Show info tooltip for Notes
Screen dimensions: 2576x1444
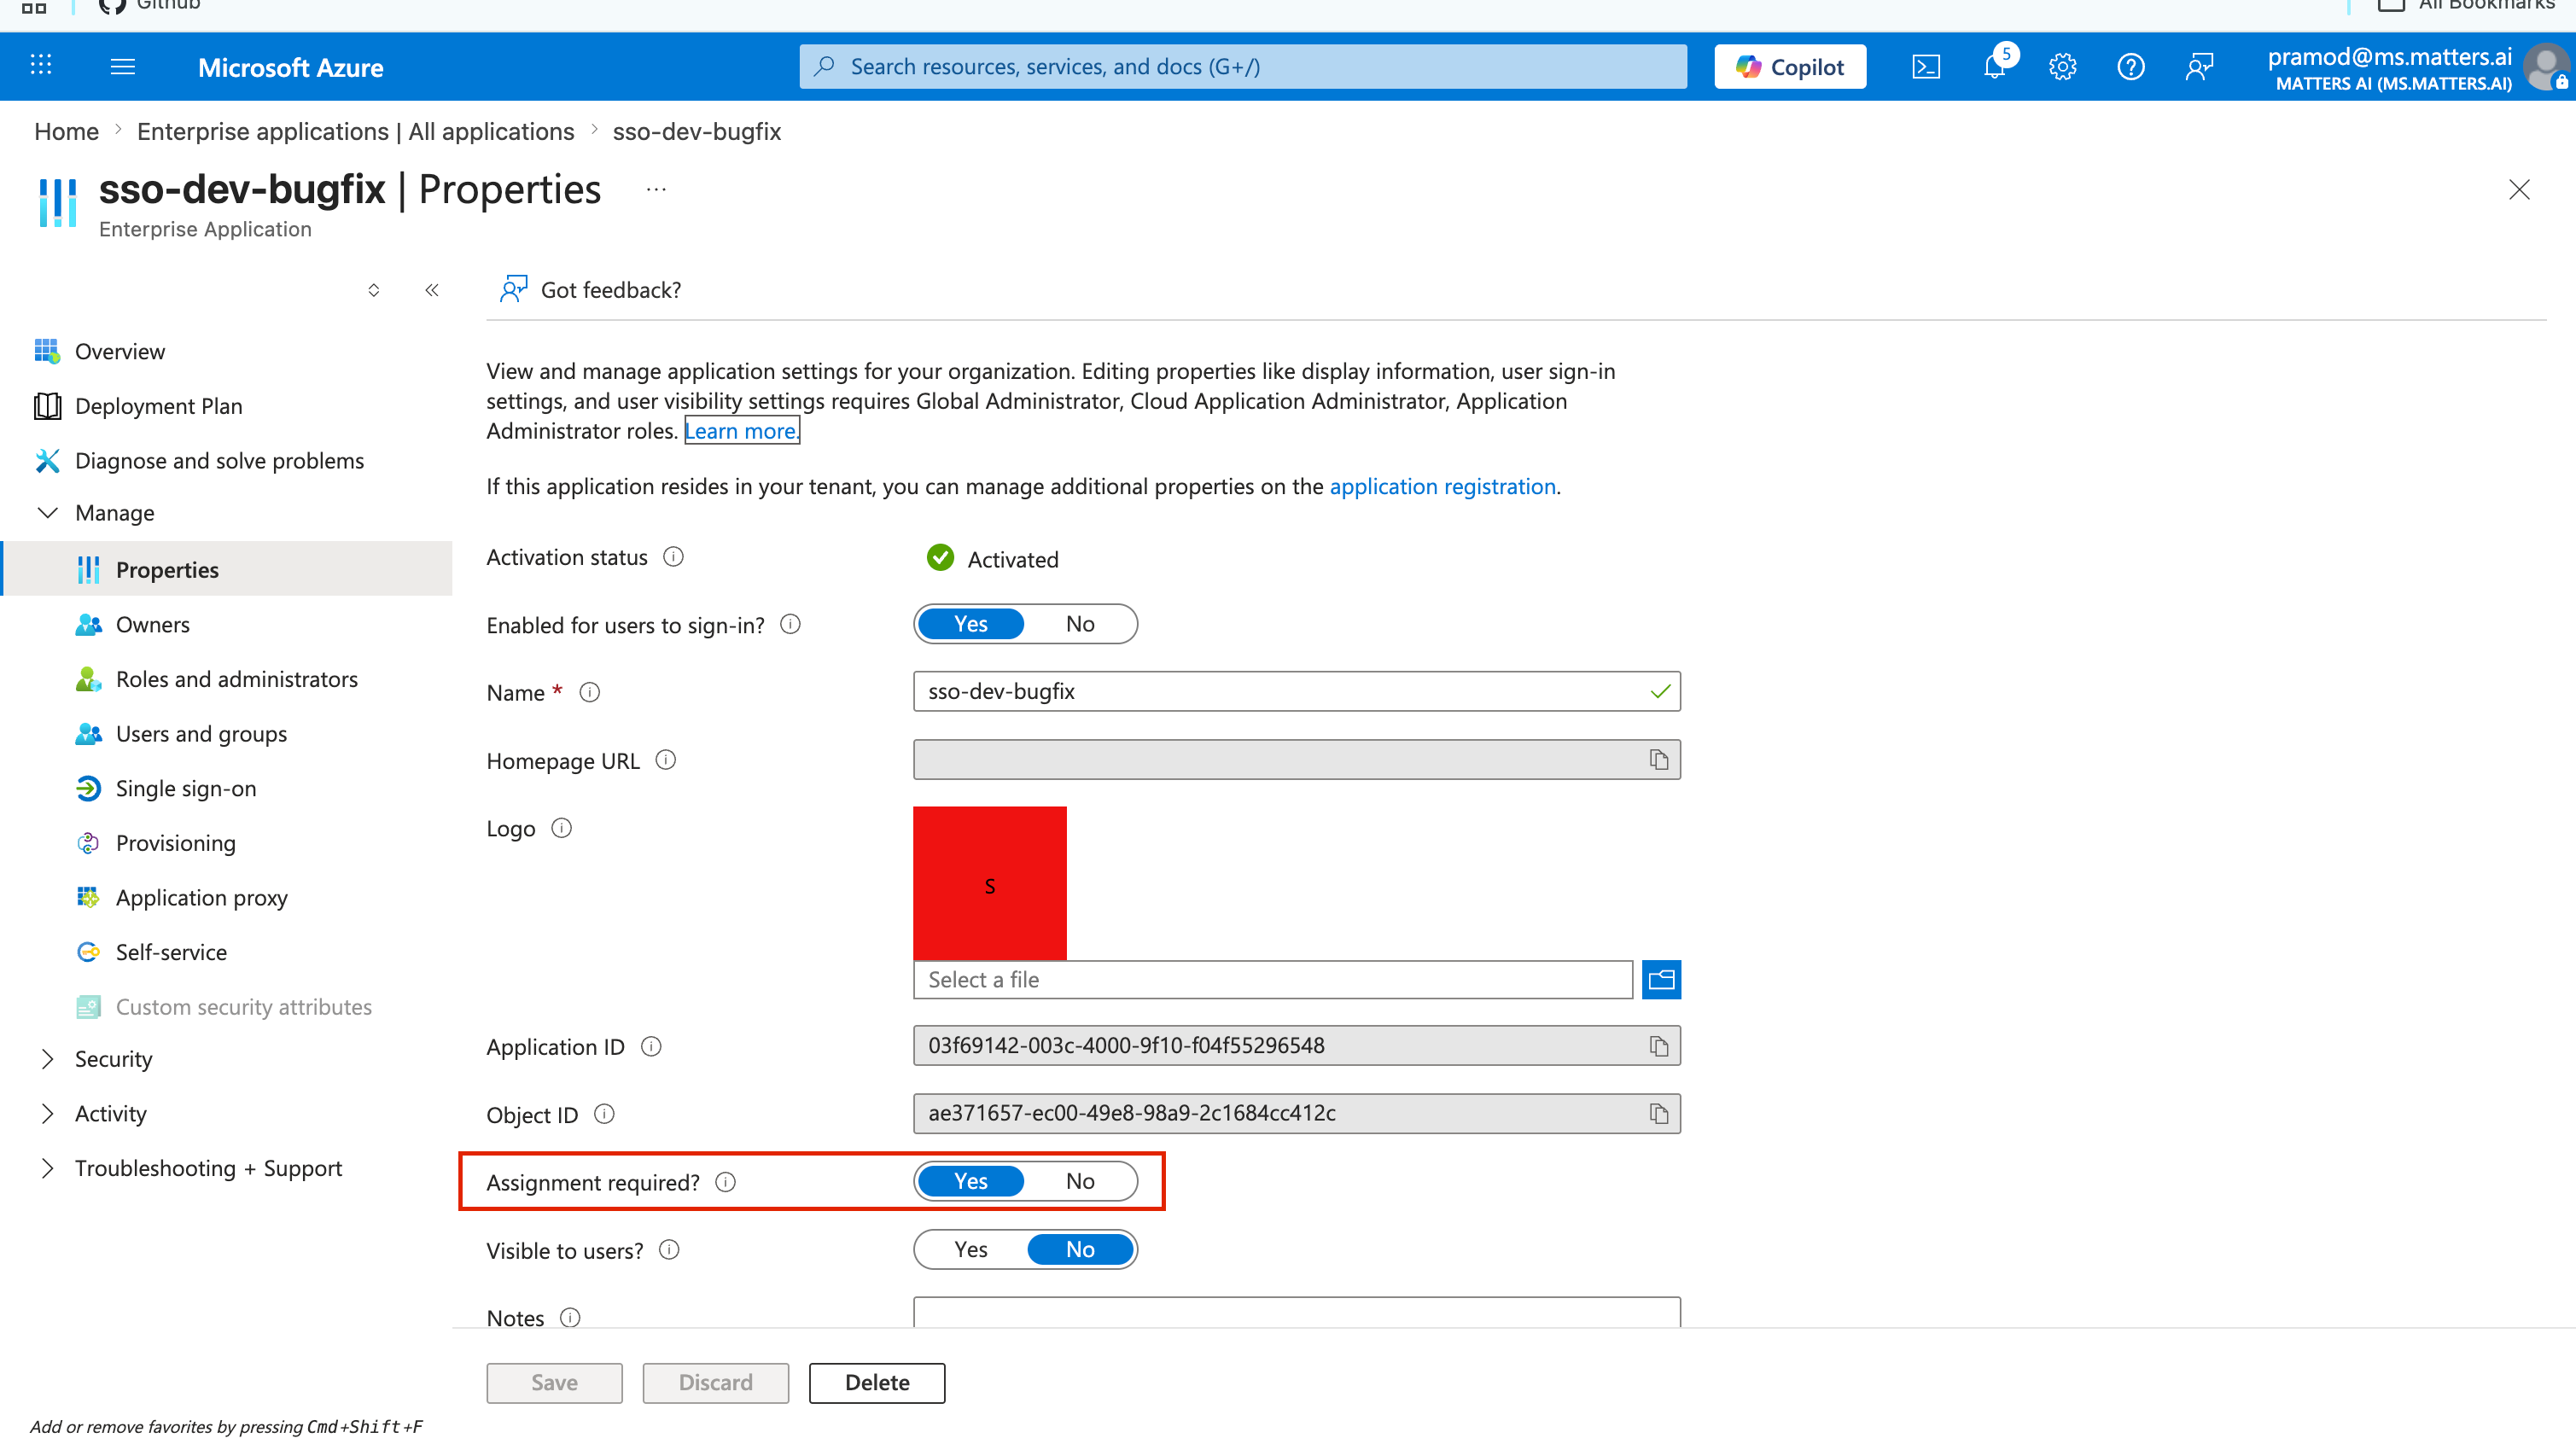click(x=570, y=1318)
